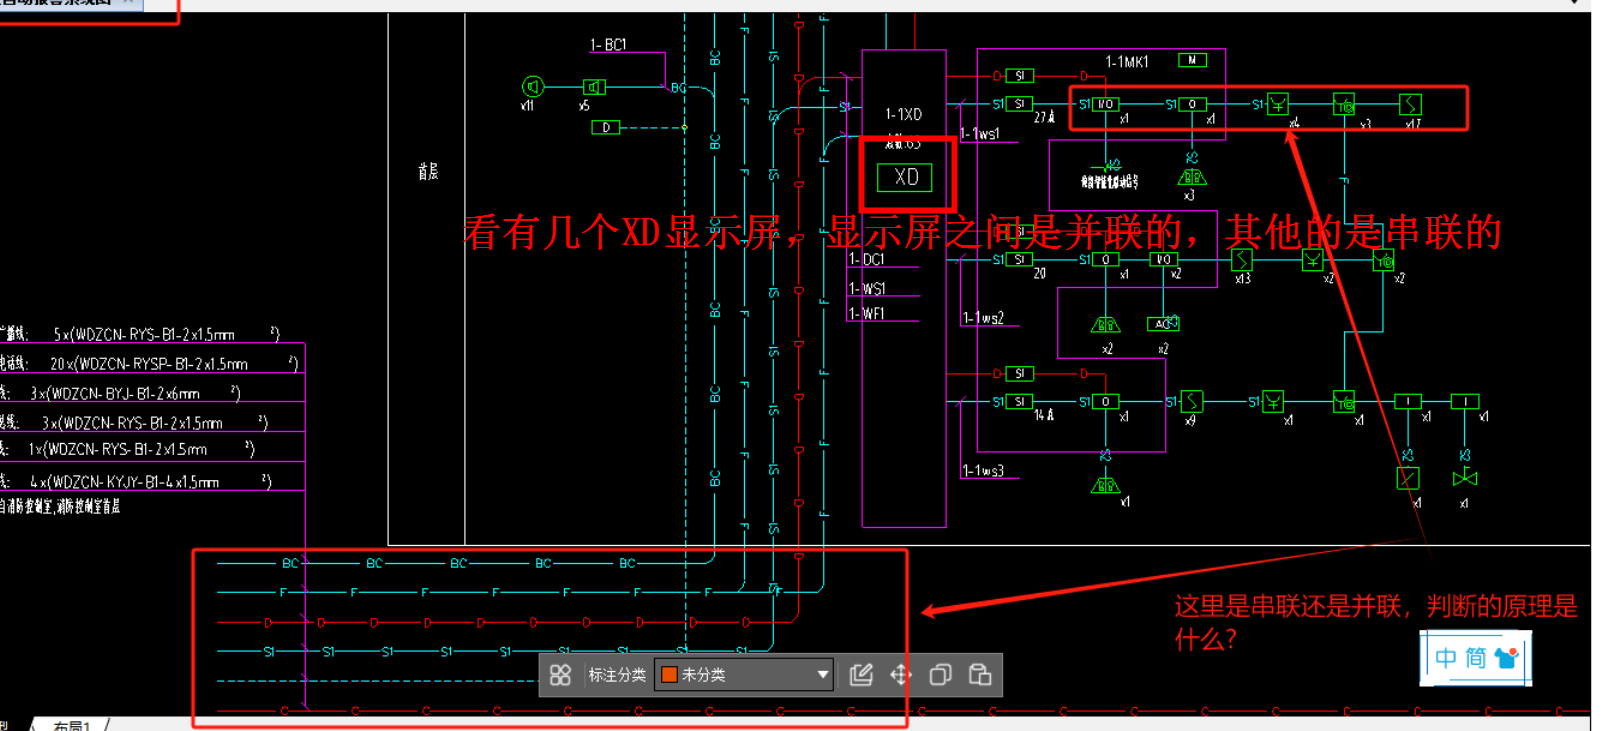Viewport: 1603px width, 731px height.
Task: Switch to the 布局1 layout tab
Action: point(72,725)
